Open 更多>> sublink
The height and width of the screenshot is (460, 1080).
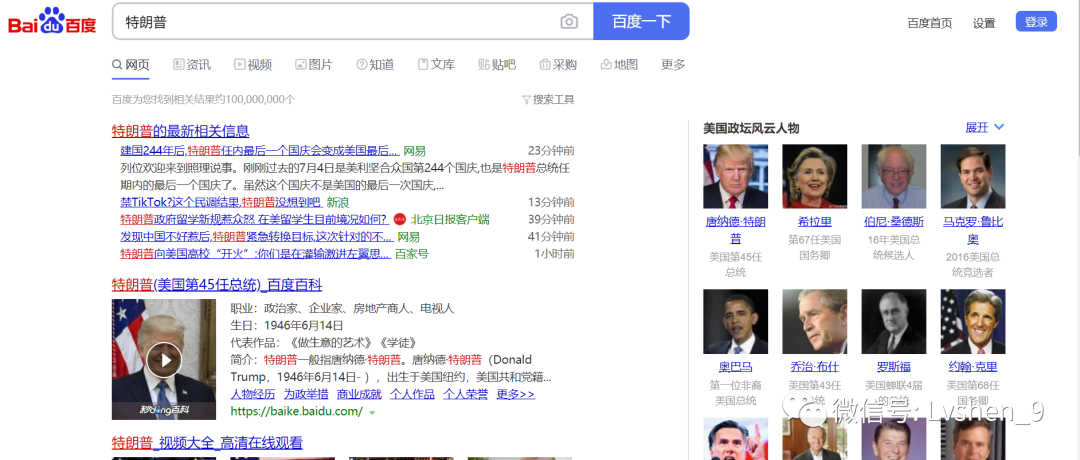pyautogui.click(x=515, y=395)
